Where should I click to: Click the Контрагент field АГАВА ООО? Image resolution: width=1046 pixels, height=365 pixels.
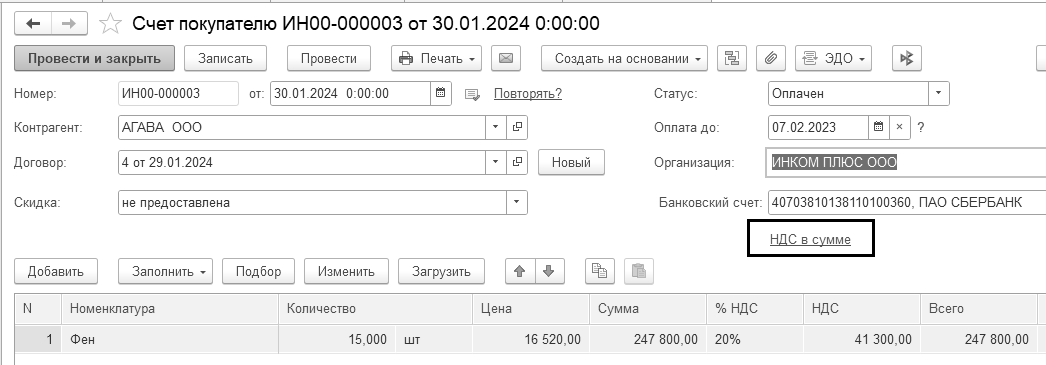302,127
